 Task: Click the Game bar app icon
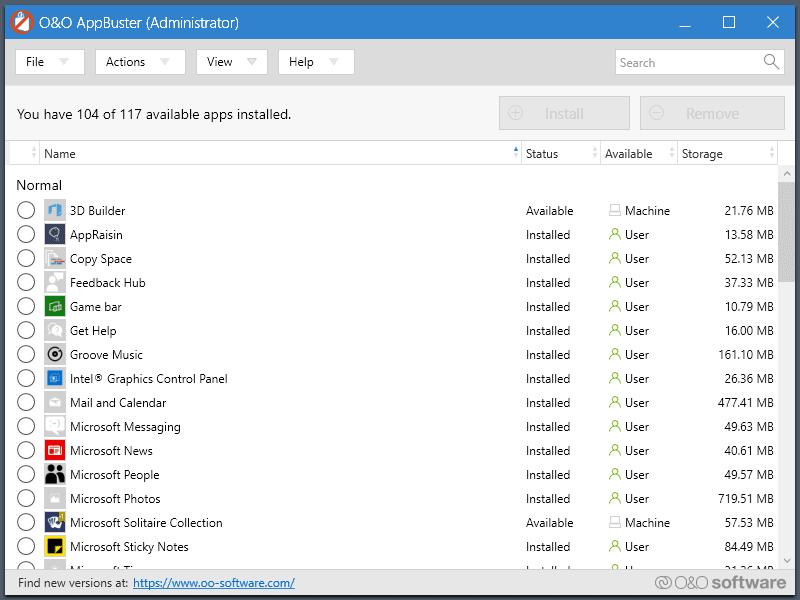(x=55, y=306)
